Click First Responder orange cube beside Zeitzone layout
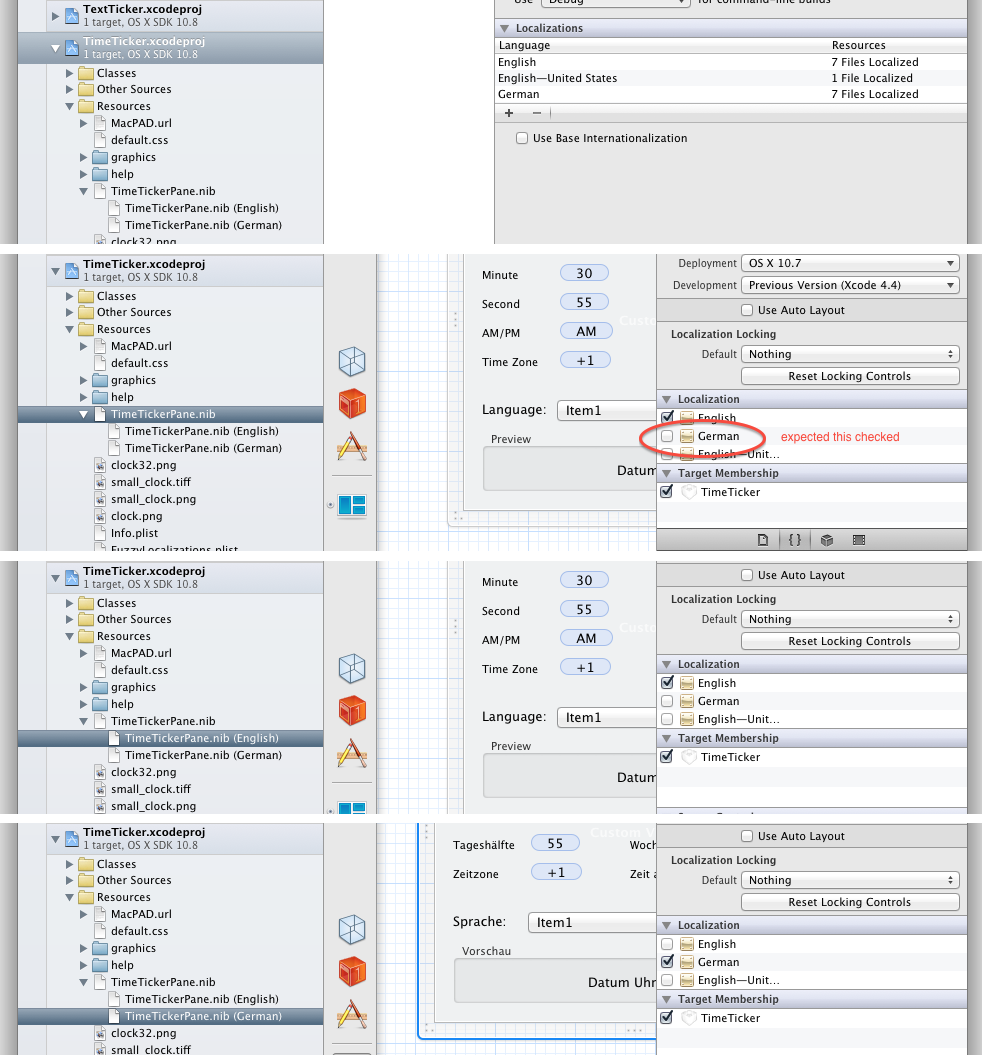Image resolution: width=982 pixels, height=1056 pixels. coord(352,971)
